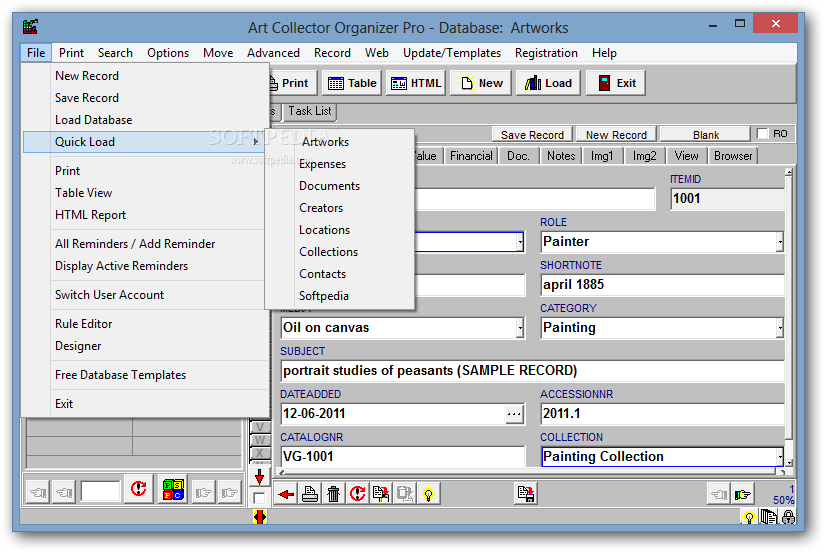
Task: Select HTML Report in the File menu
Action: click(146, 215)
